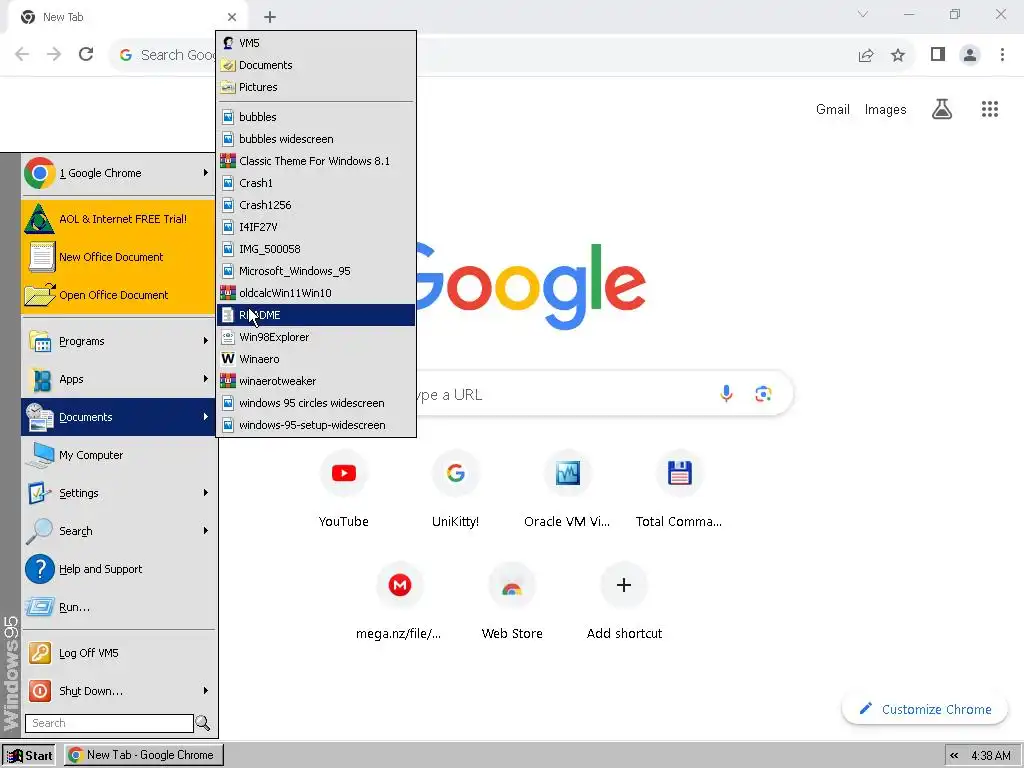Open the Chrome profile avatar
The image size is (1024, 768).
pyautogui.click(x=970, y=55)
